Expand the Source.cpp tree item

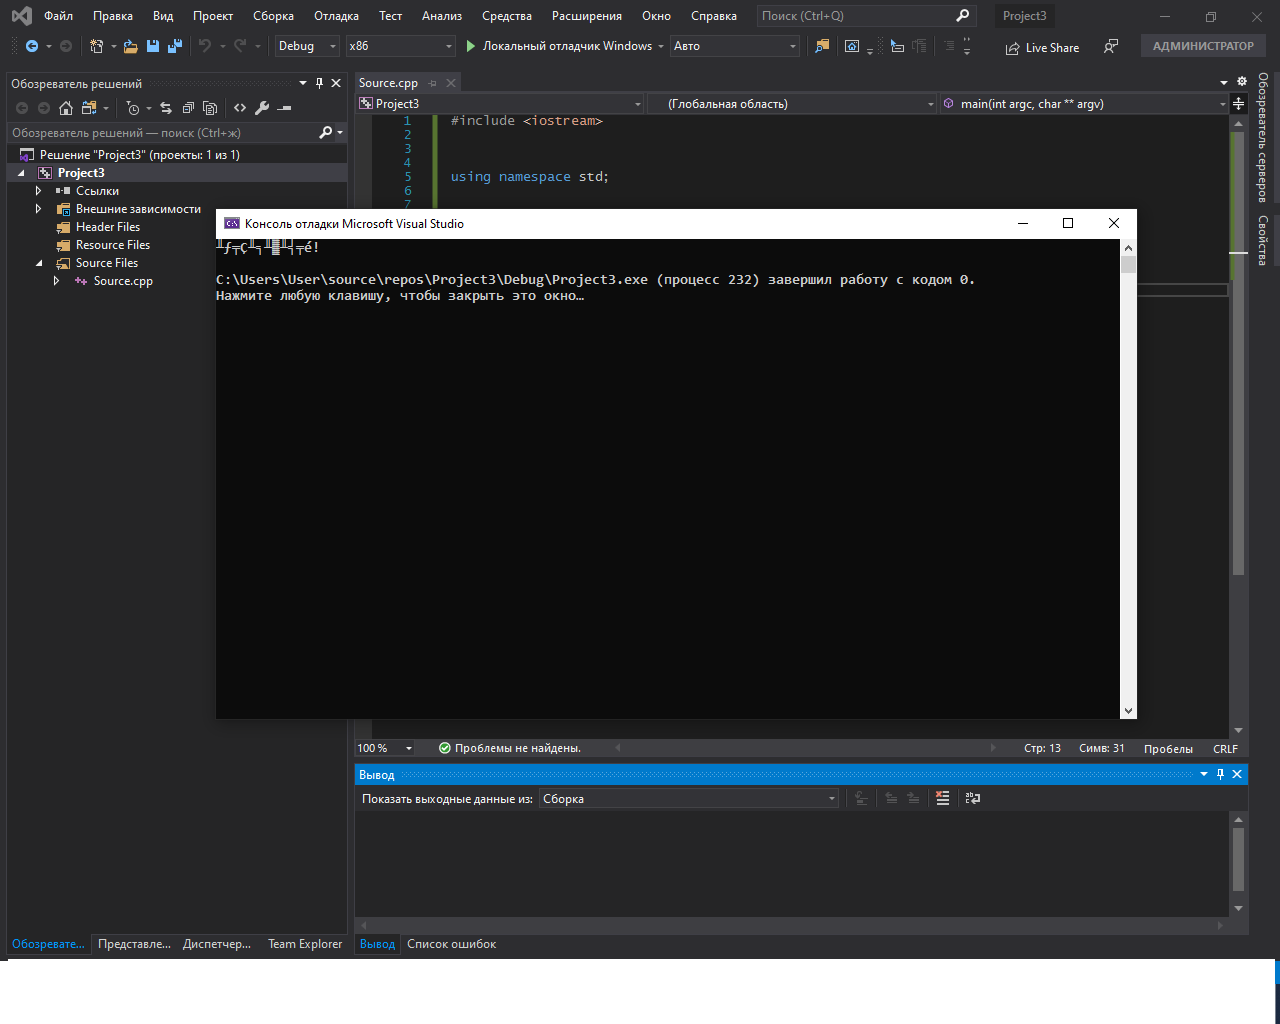pos(57,281)
